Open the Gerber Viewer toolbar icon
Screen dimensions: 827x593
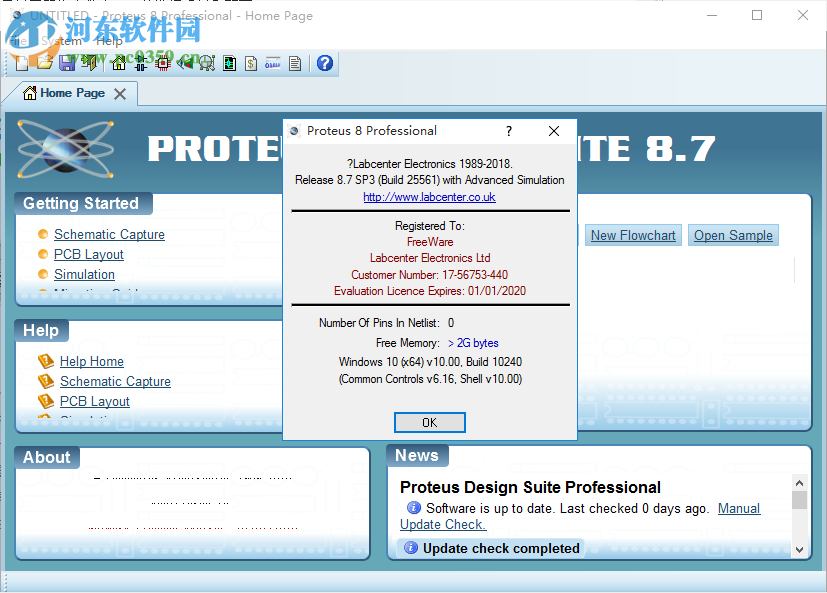point(208,63)
